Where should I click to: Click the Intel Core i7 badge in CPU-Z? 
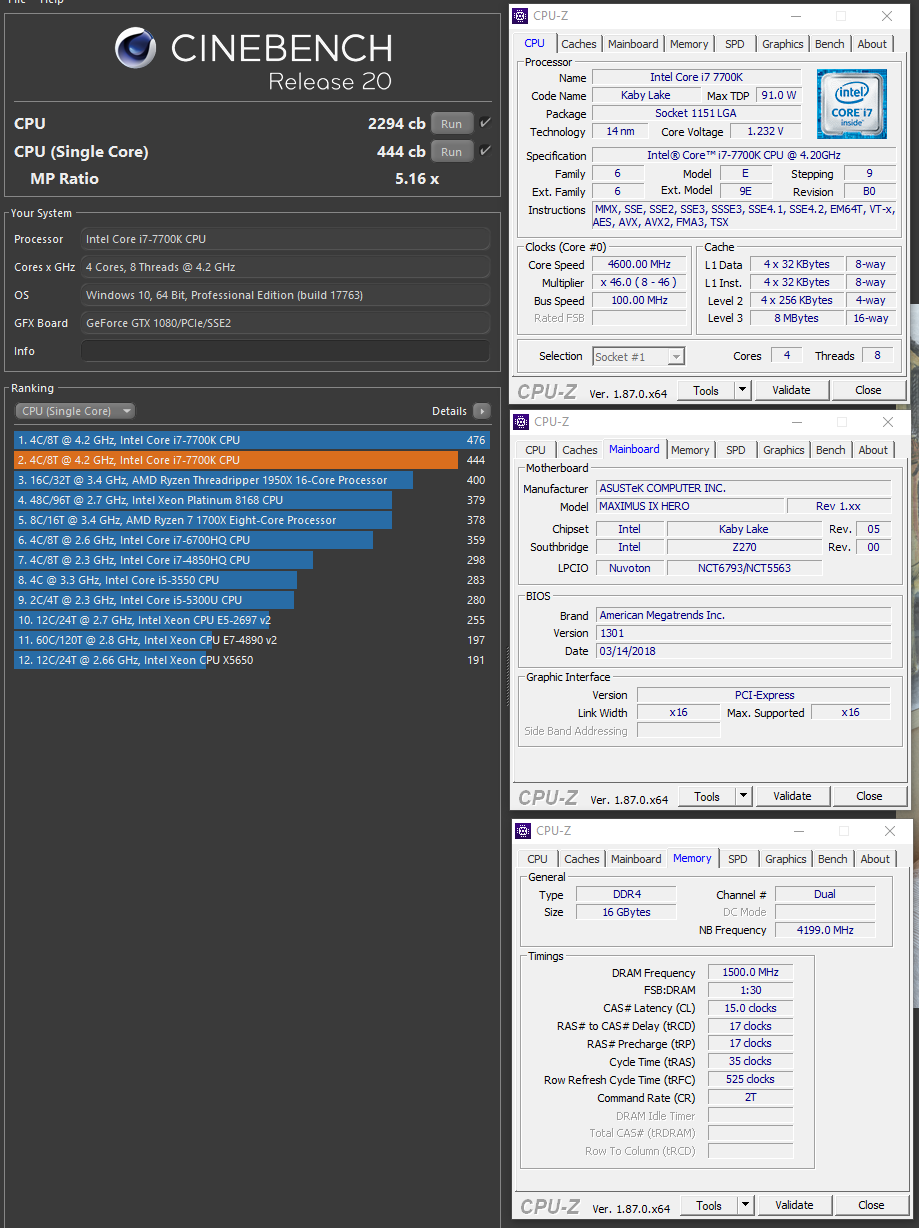tap(851, 106)
